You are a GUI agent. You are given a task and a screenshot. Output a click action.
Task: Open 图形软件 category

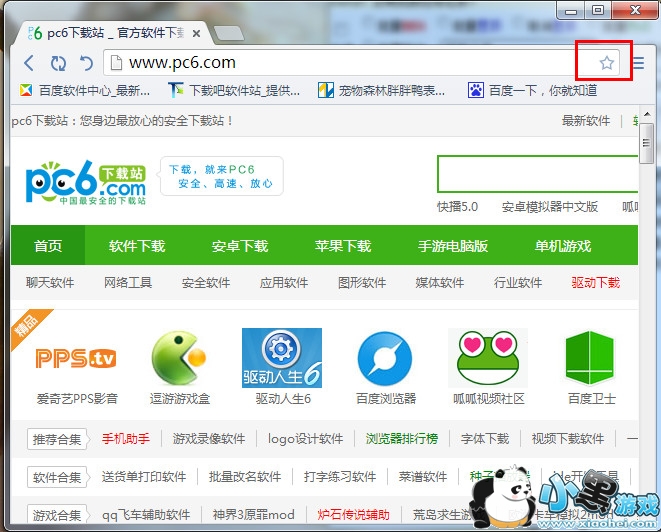(x=362, y=282)
